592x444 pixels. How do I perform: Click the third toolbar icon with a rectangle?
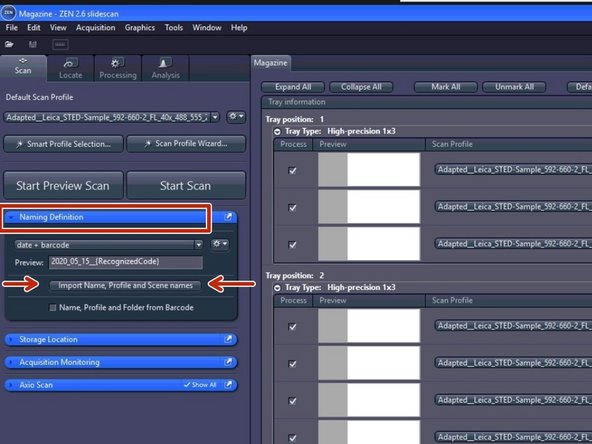click(60, 44)
